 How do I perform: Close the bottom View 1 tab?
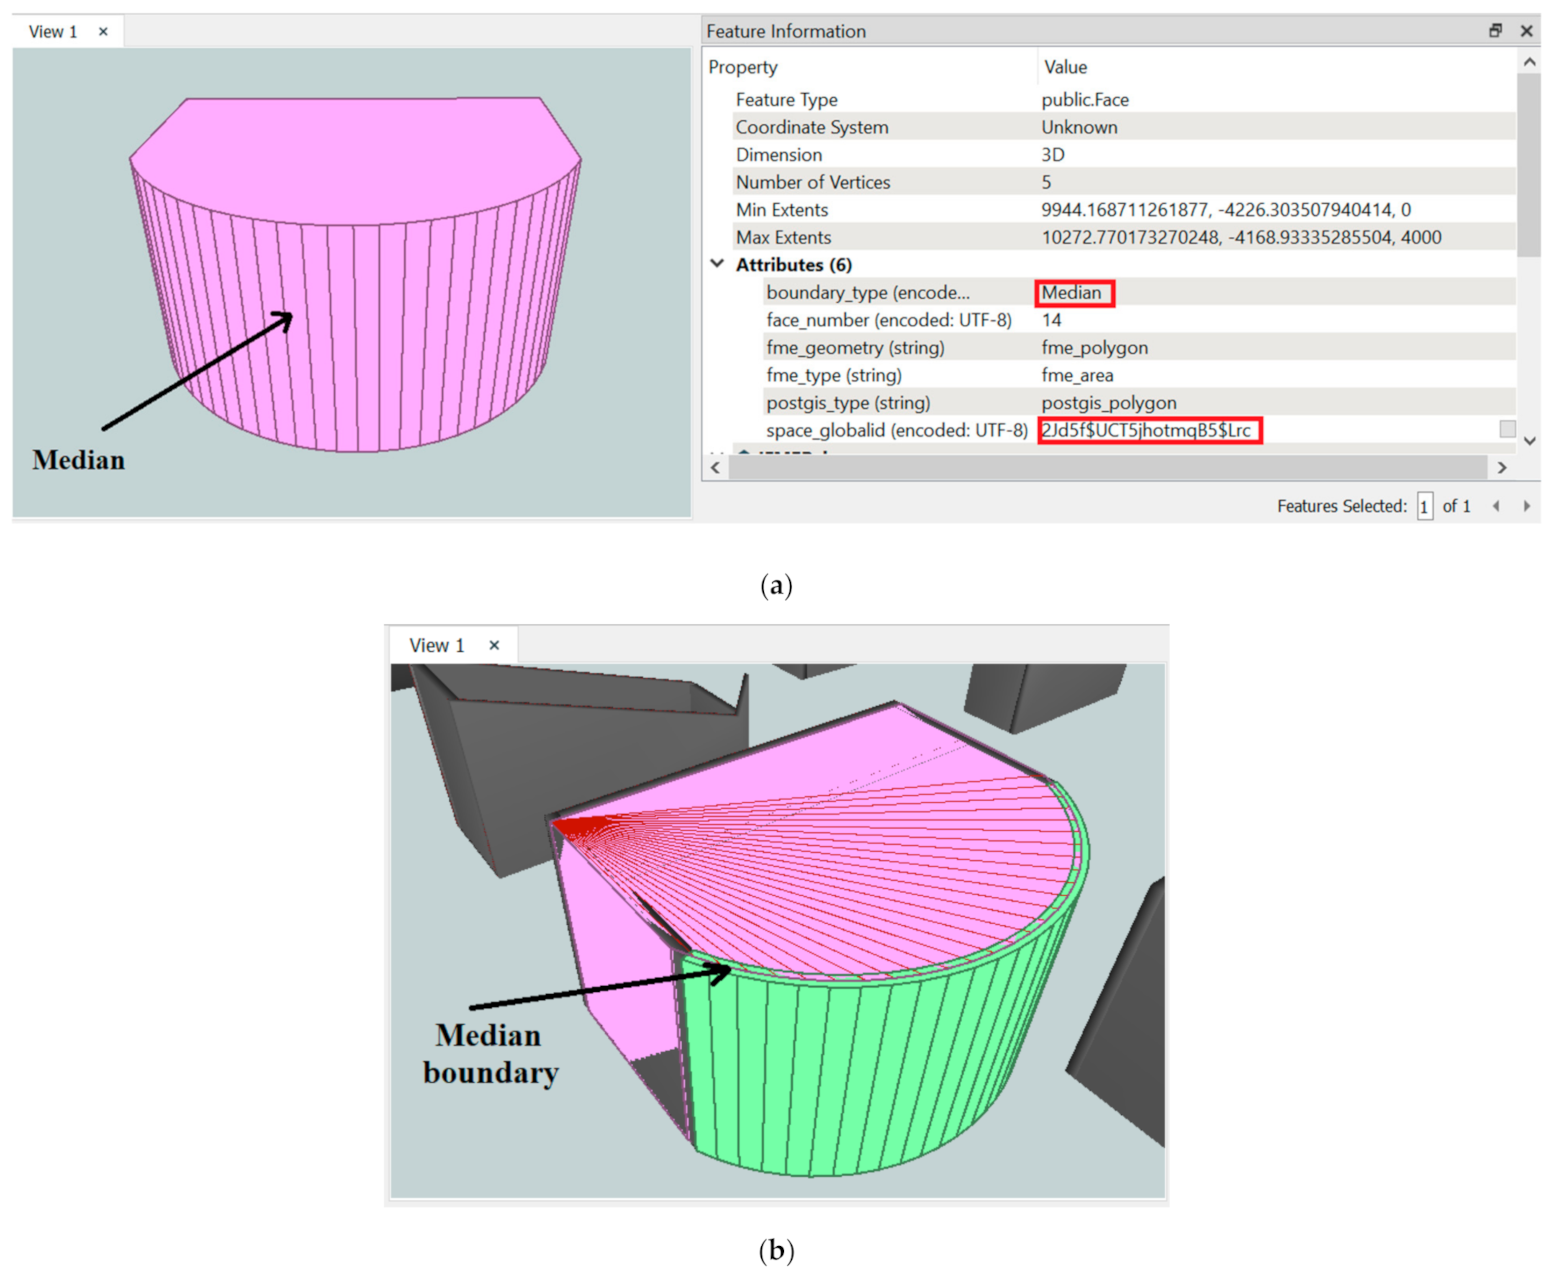494,646
